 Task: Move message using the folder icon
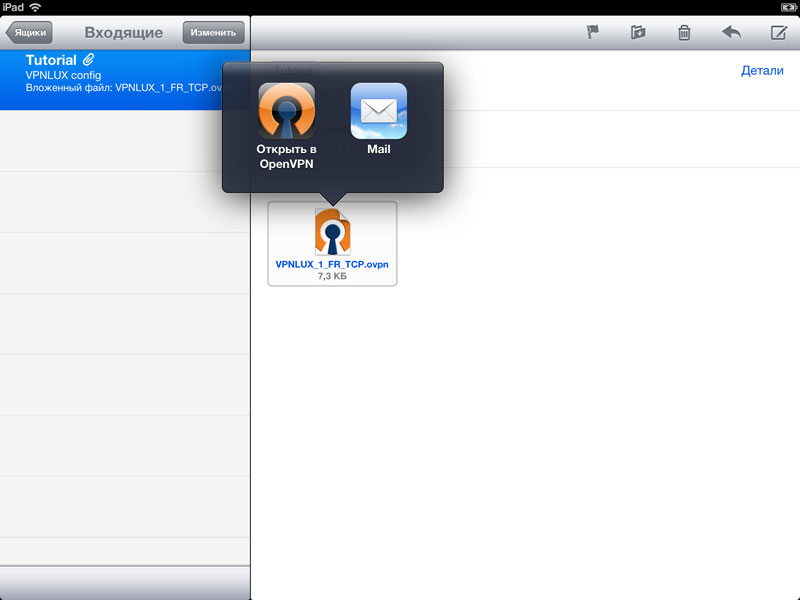pos(638,33)
